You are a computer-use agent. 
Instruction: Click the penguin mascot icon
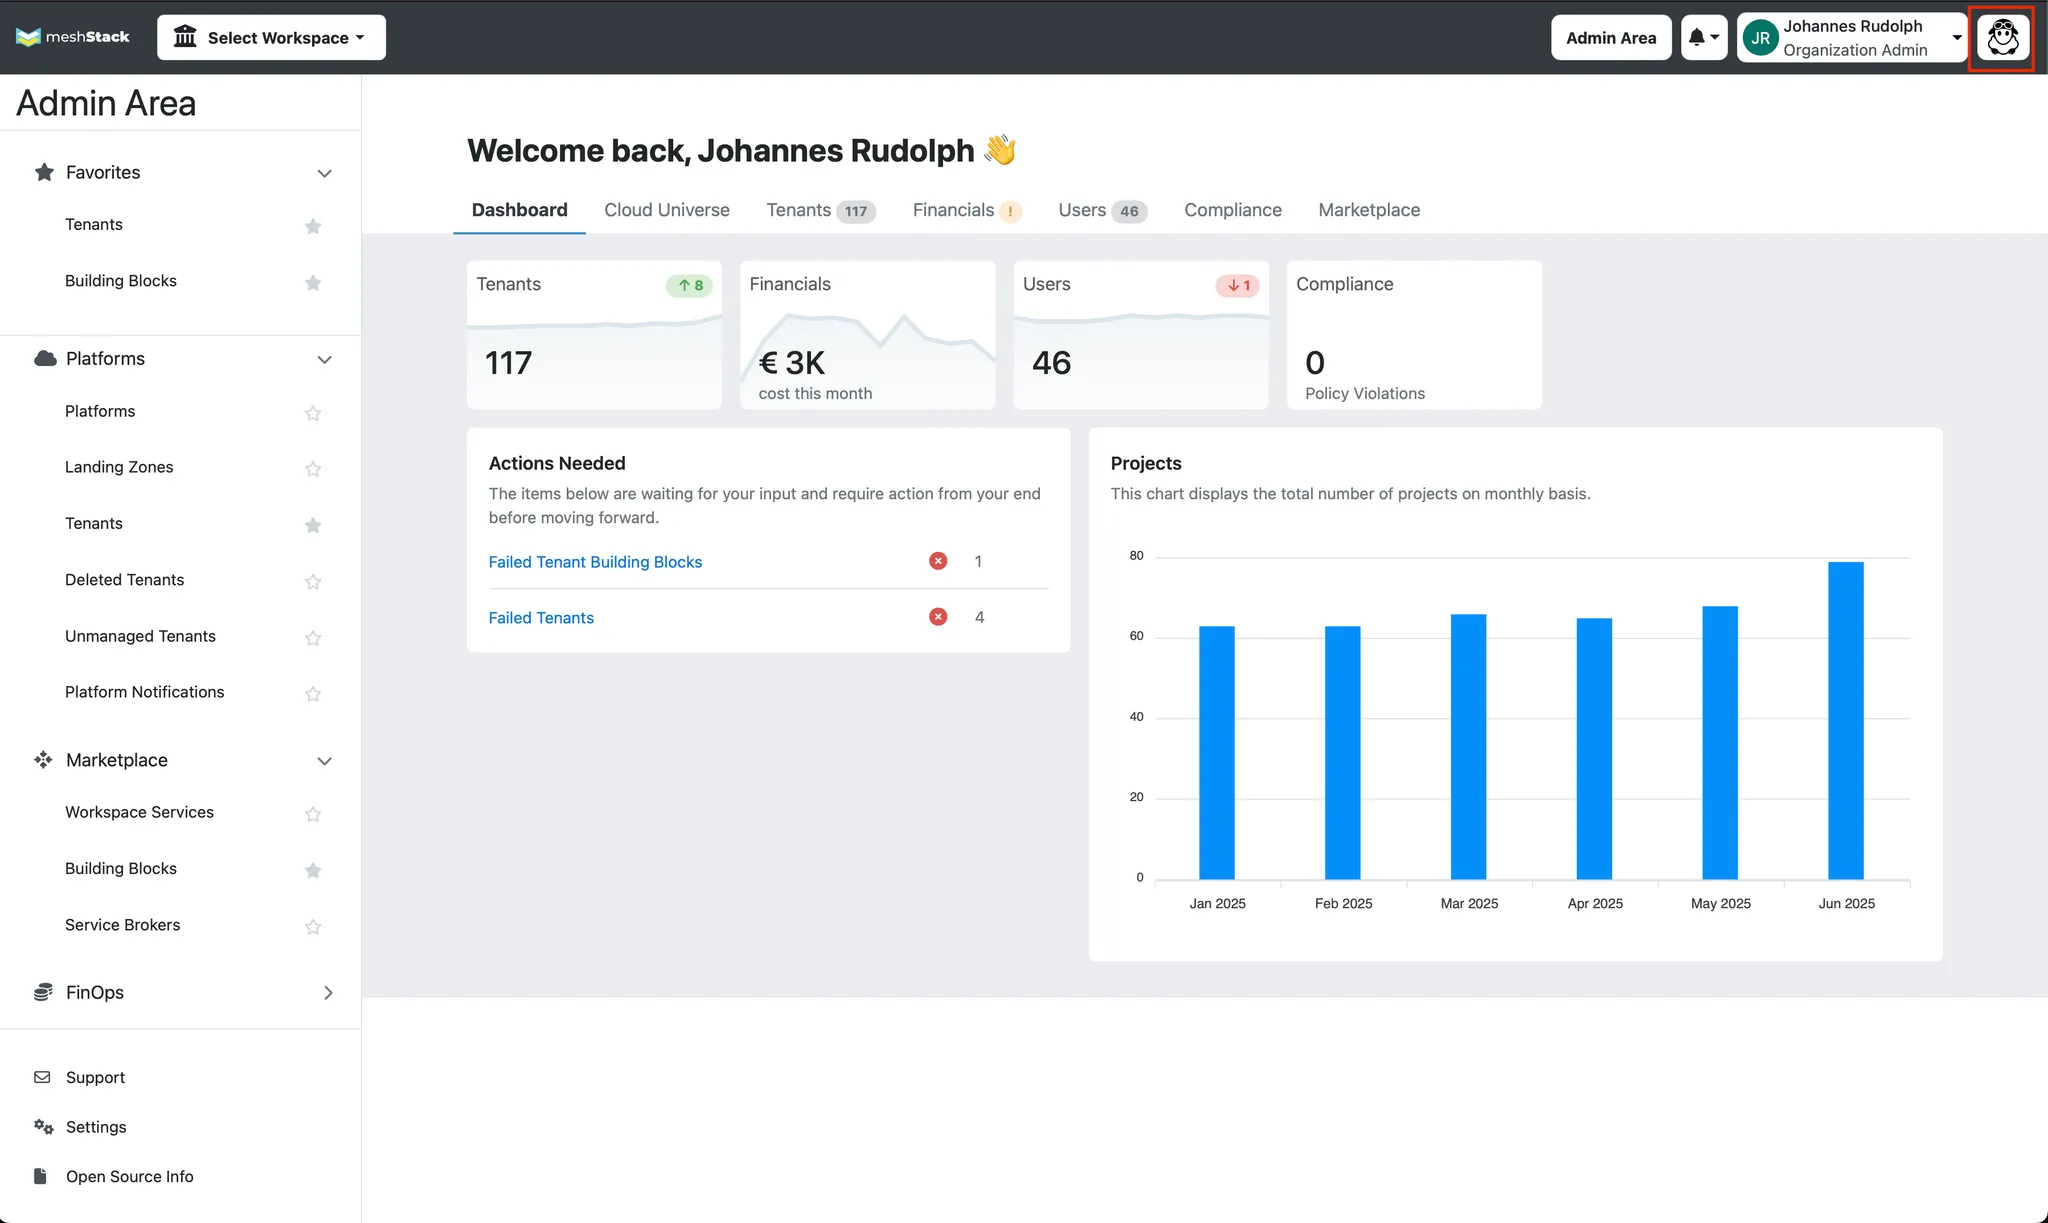coord(2003,38)
